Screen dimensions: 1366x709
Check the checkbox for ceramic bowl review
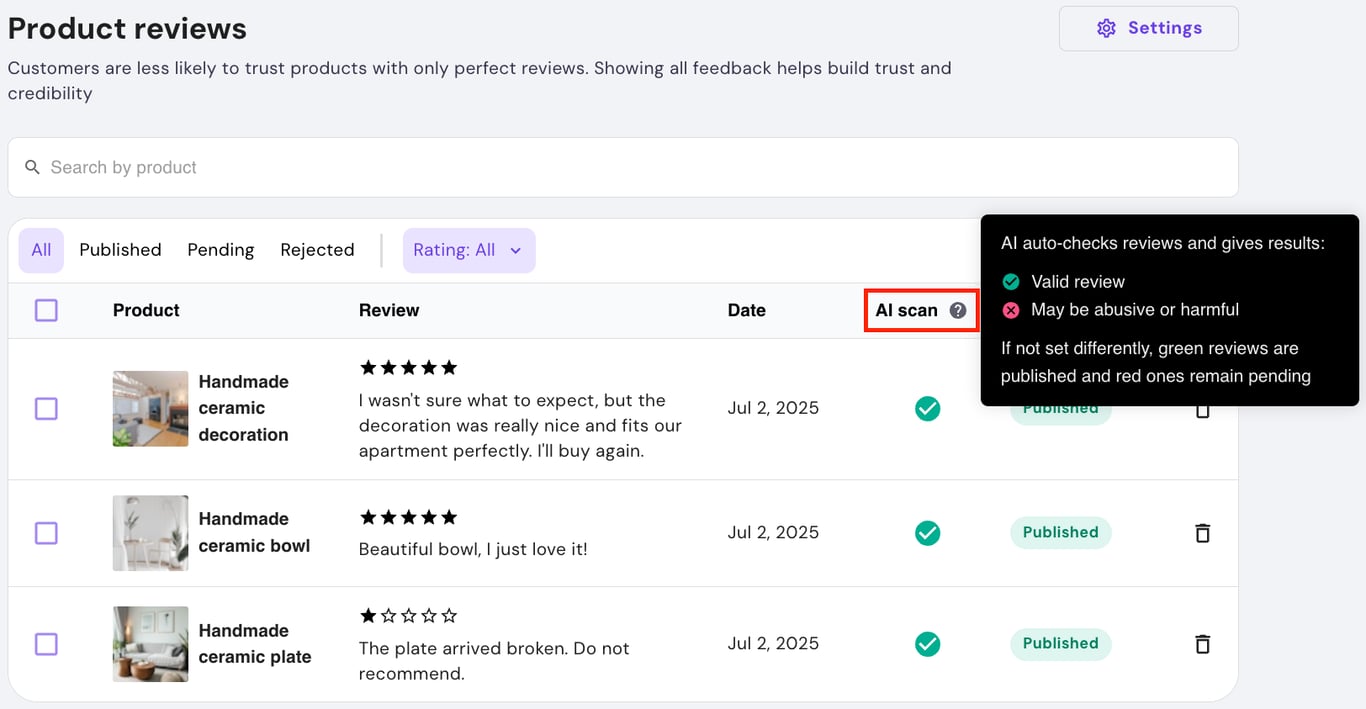click(46, 533)
